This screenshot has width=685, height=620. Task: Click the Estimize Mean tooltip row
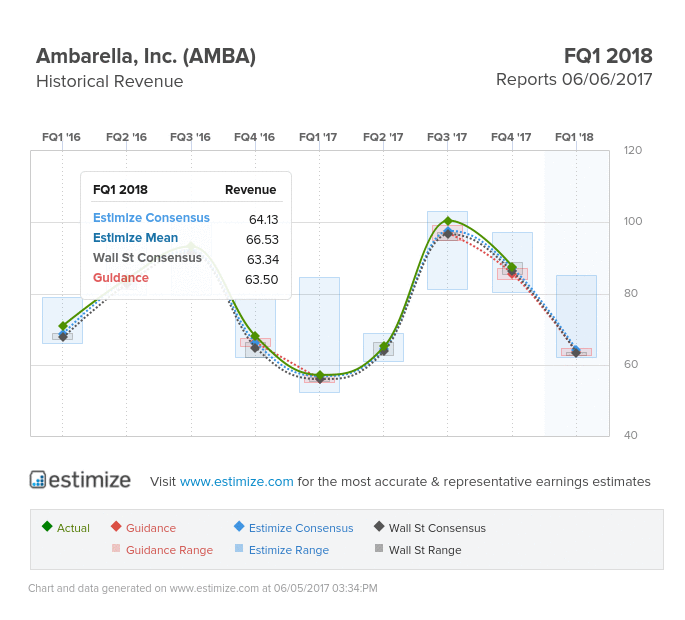pos(186,238)
